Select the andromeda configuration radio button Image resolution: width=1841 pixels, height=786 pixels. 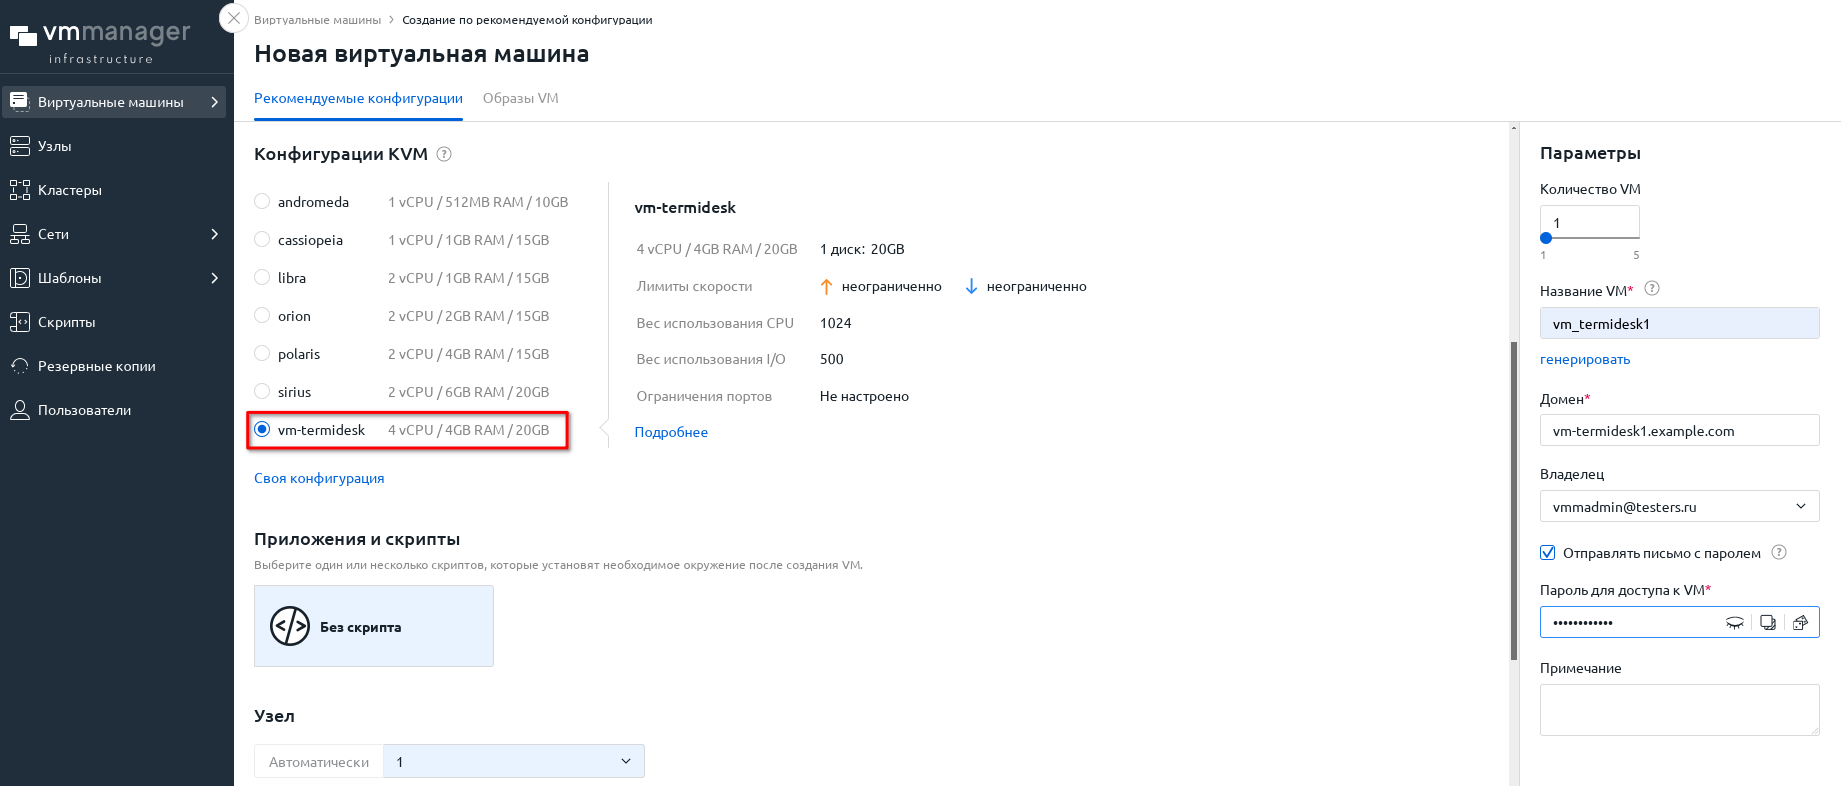262,201
